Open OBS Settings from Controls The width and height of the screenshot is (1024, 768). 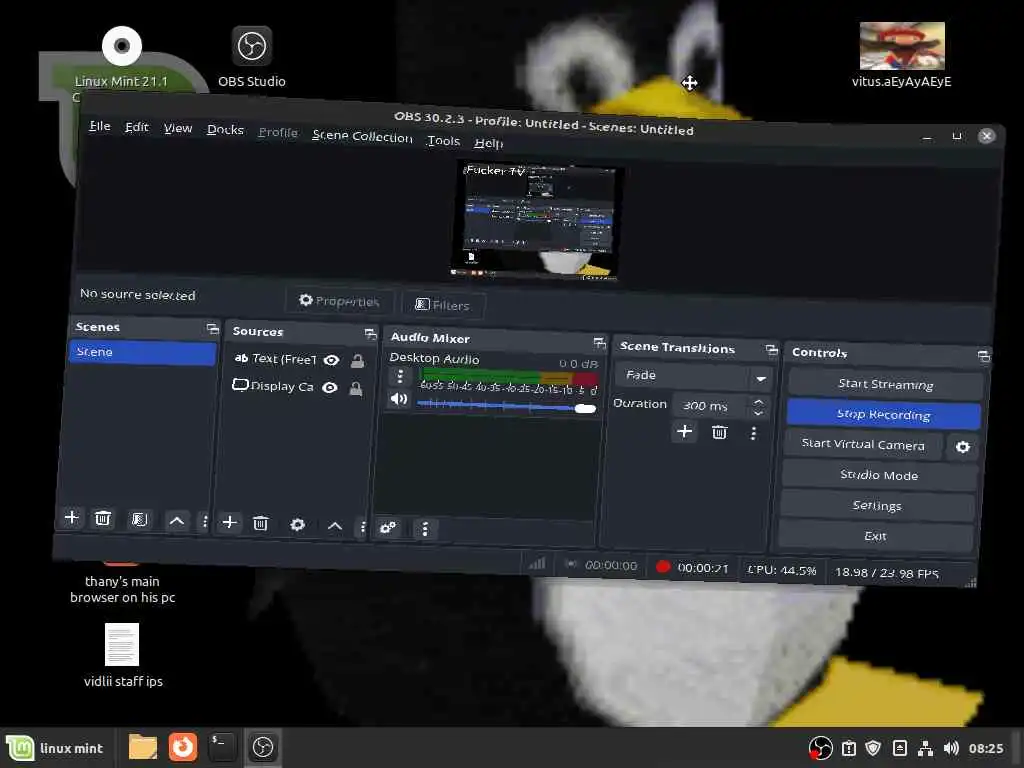(x=877, y=505)
